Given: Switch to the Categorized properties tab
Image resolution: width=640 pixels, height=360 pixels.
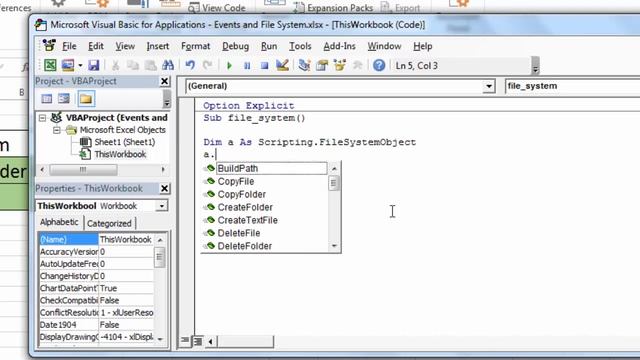Looking at the screenshot, I should point(109,223).
